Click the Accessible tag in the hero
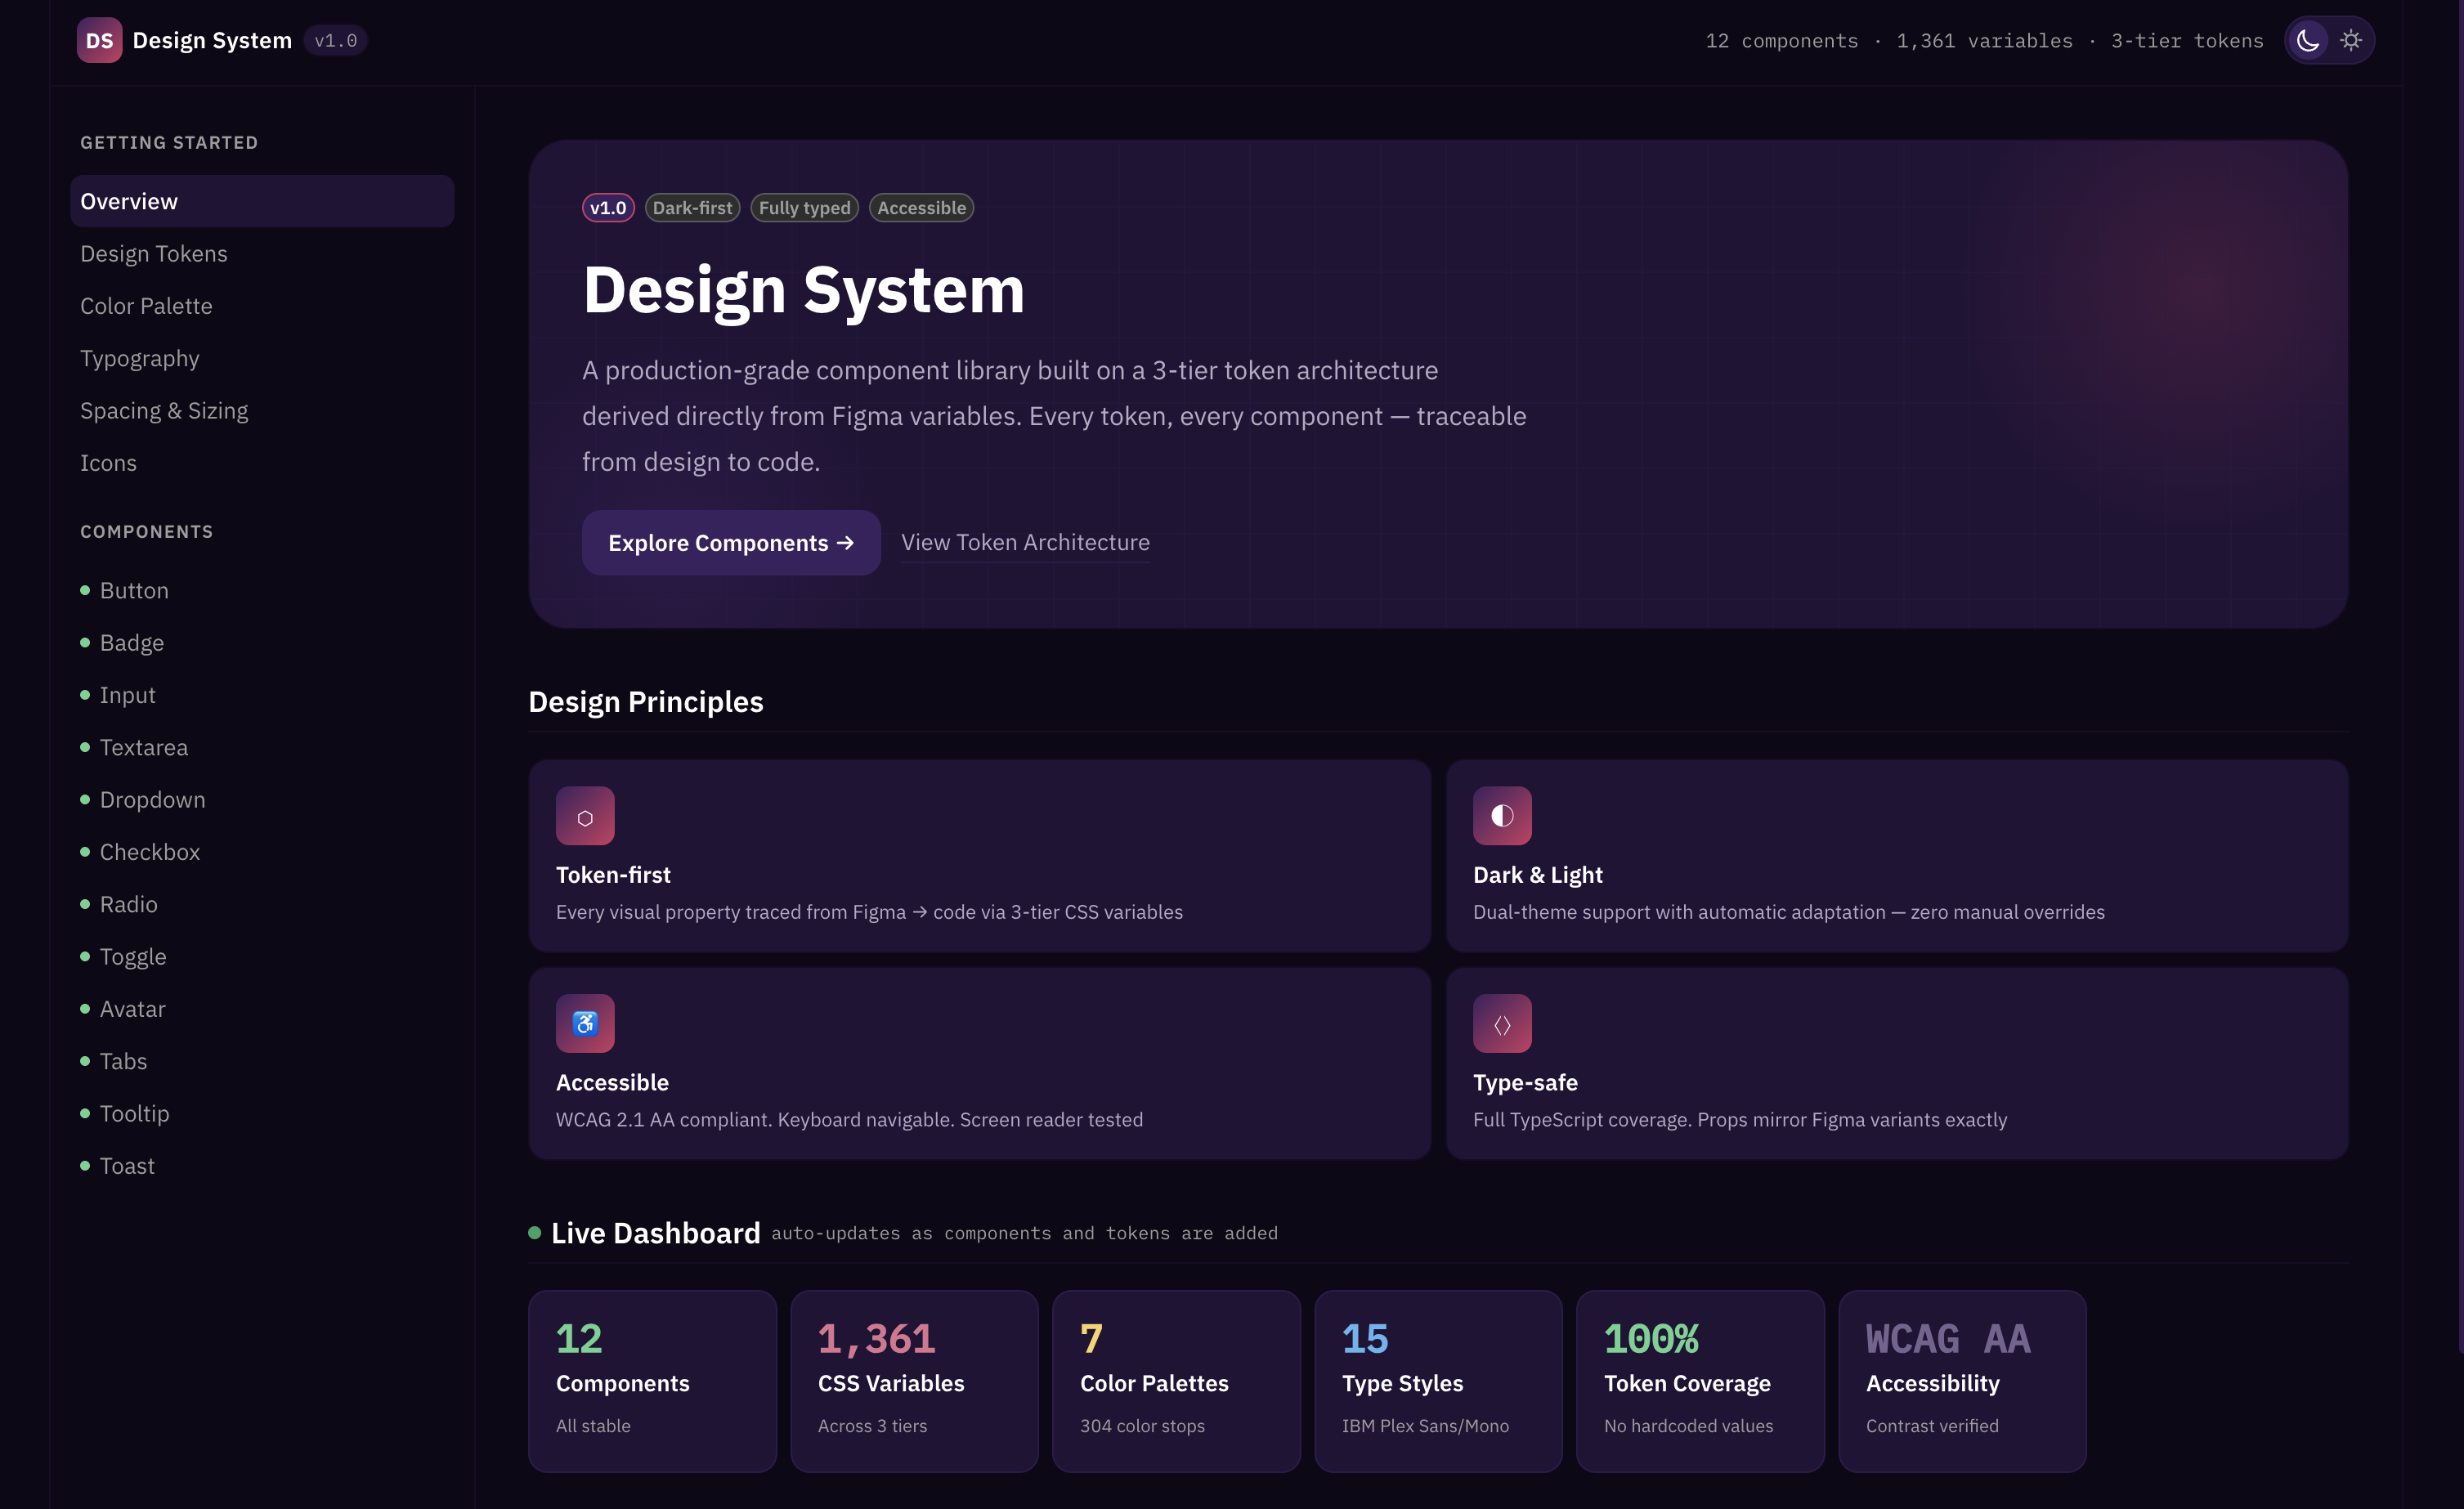2464x1509 pixels. 921,208
